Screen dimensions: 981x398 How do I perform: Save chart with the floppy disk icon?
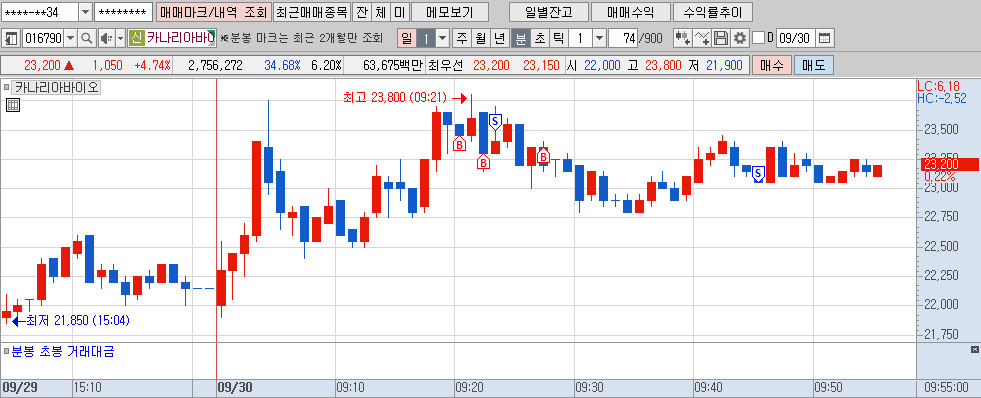pos(721,39)
